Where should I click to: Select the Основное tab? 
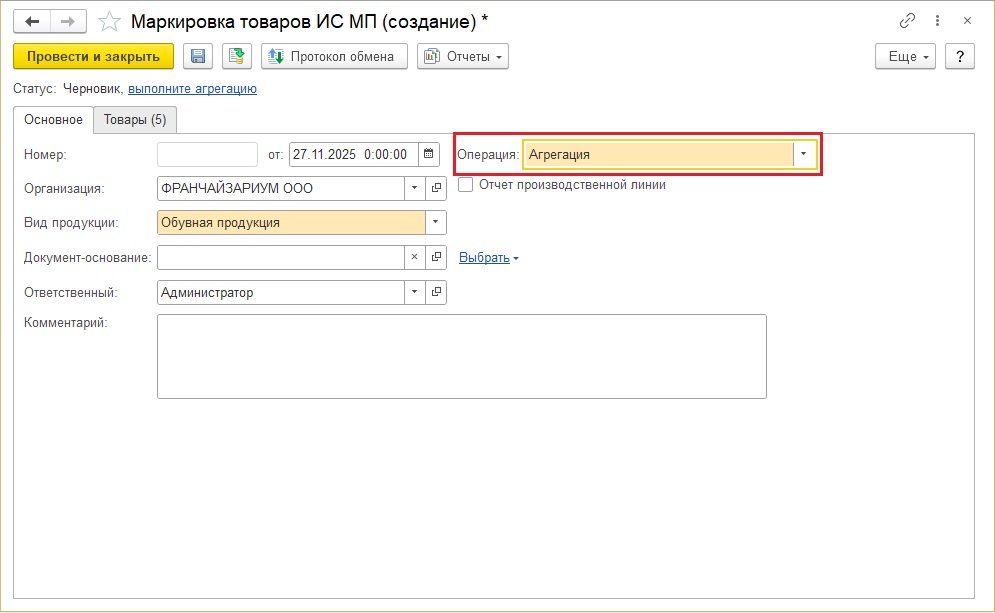coord(53,120)
